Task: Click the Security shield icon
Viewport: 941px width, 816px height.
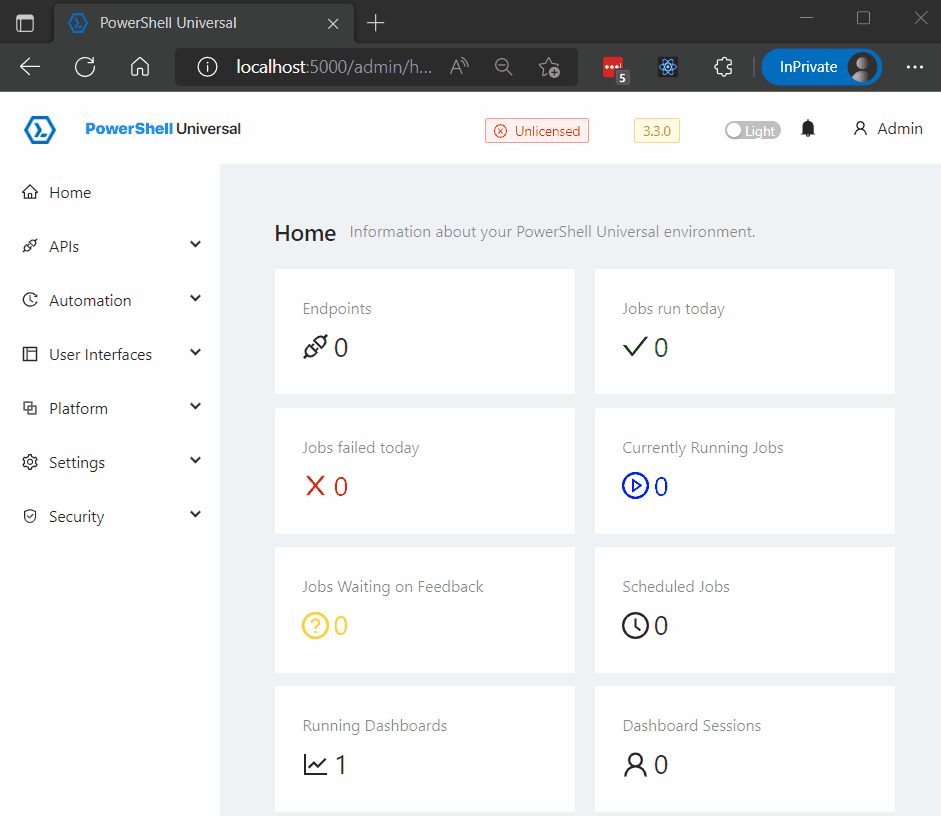Action: tap(31, 515)
